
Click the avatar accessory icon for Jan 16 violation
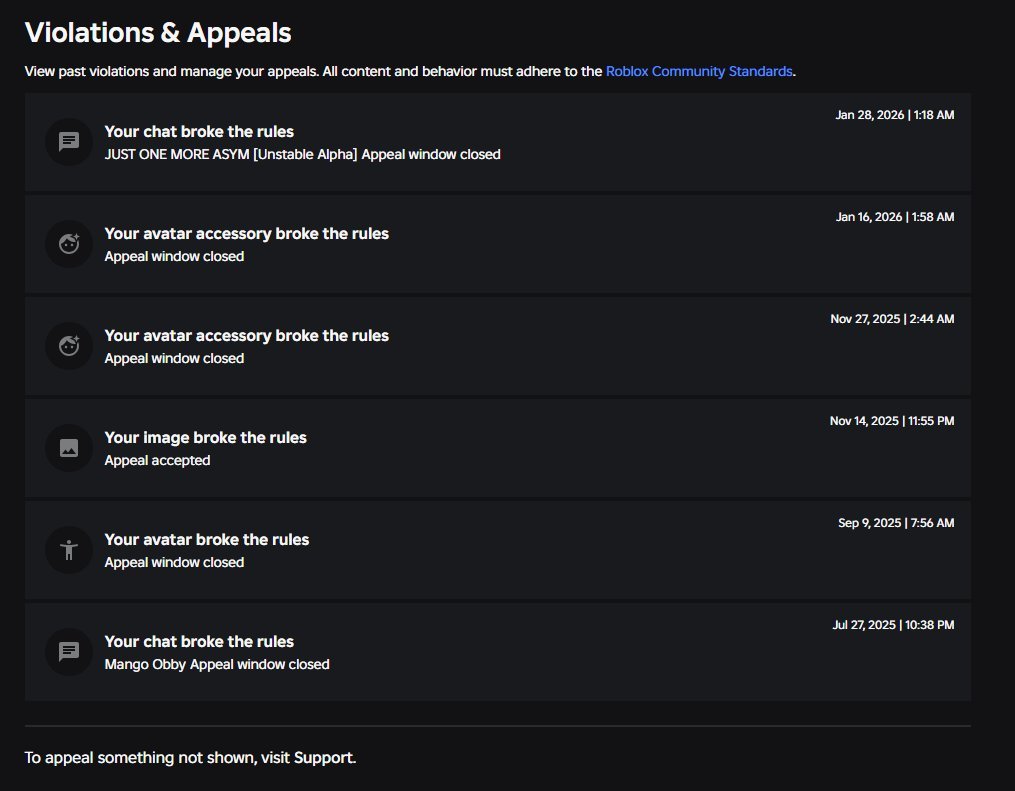[x=69, y=243]
